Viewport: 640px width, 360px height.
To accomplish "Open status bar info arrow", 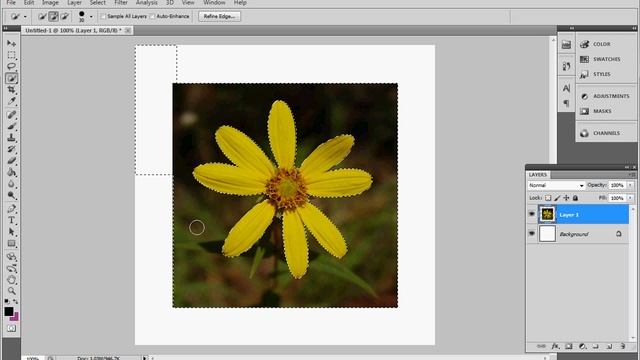I will [144, 358].
